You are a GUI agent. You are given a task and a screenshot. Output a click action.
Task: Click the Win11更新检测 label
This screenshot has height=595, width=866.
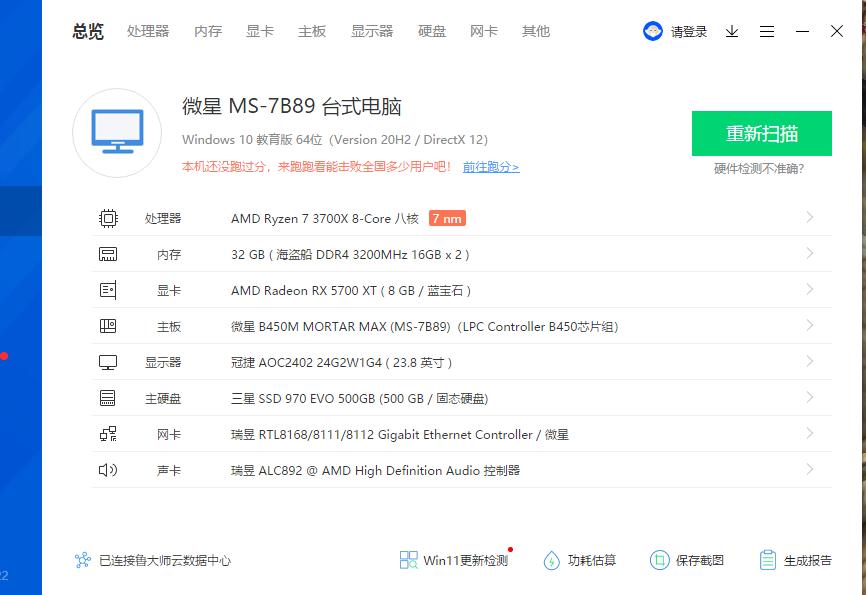[x=466, y=560]
